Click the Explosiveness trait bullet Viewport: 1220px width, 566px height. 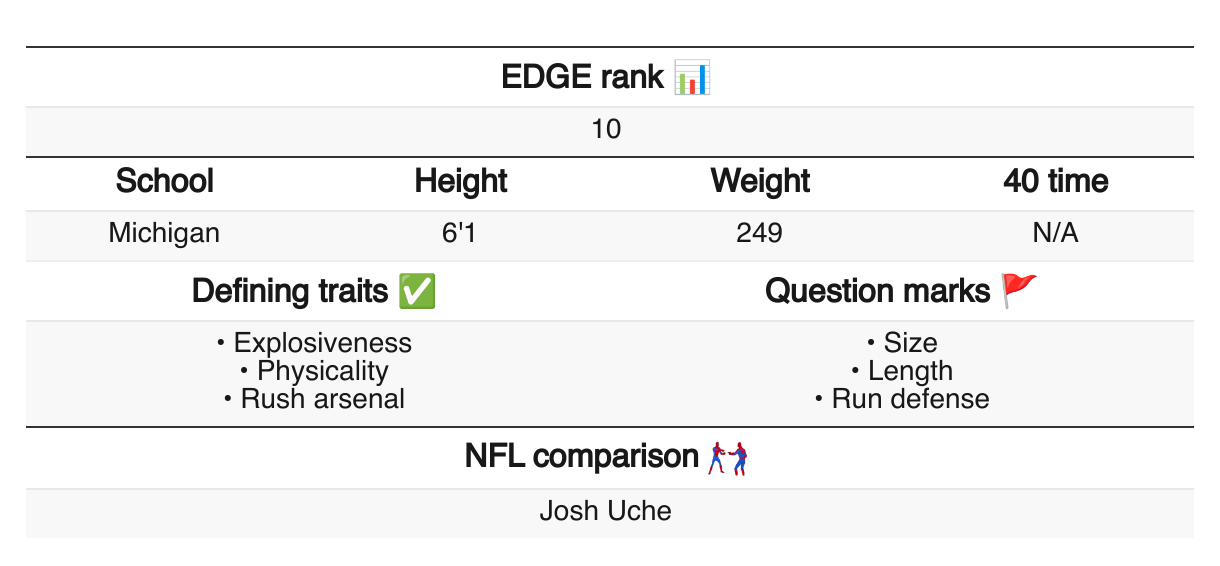(x=314, y=343)
